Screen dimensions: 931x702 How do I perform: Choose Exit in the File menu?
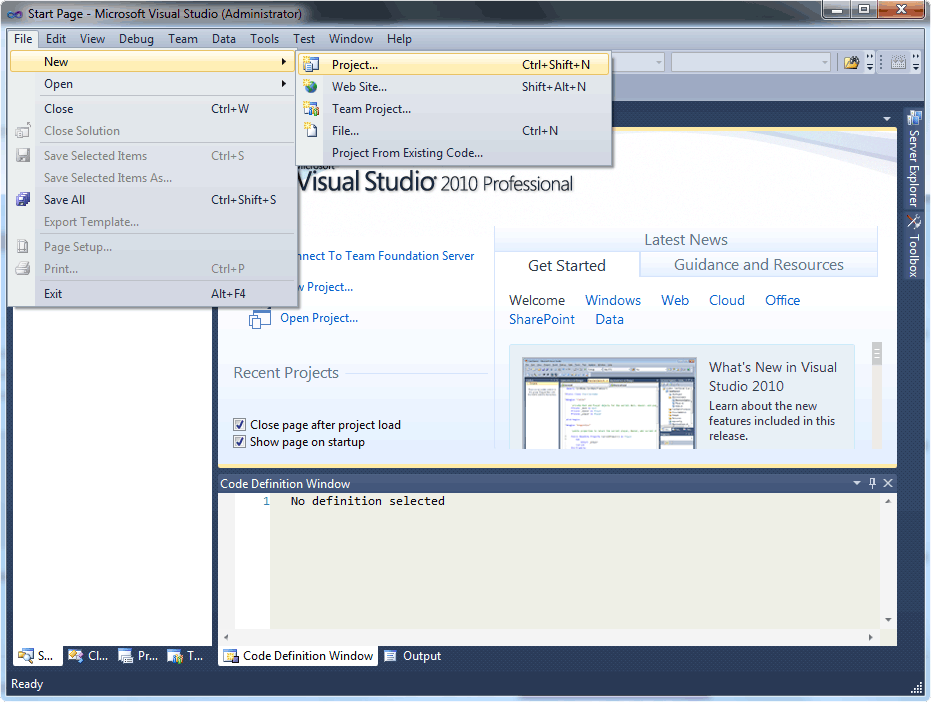153,293
